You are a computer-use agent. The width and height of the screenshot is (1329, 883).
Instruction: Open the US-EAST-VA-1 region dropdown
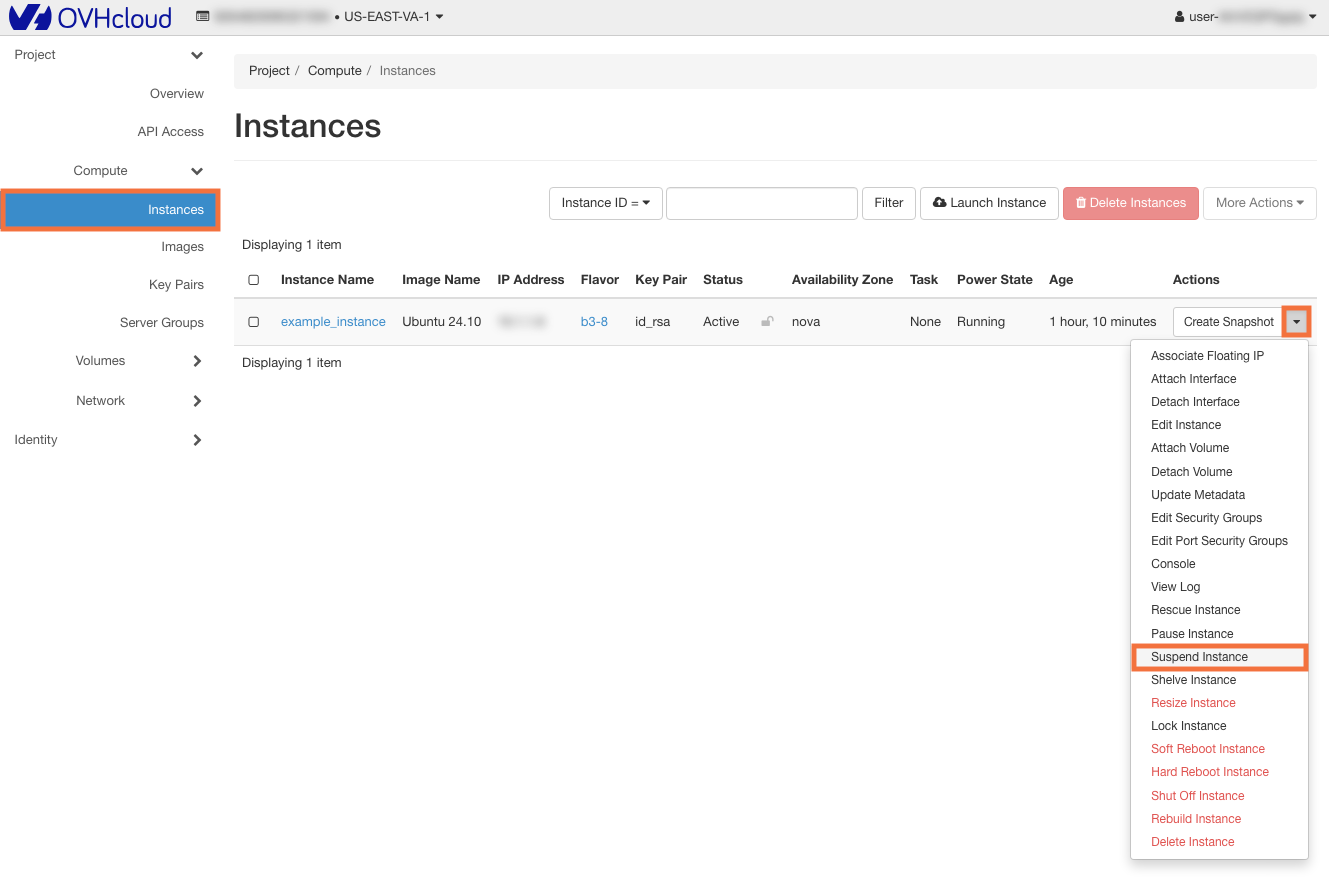(x=393, y=17)
